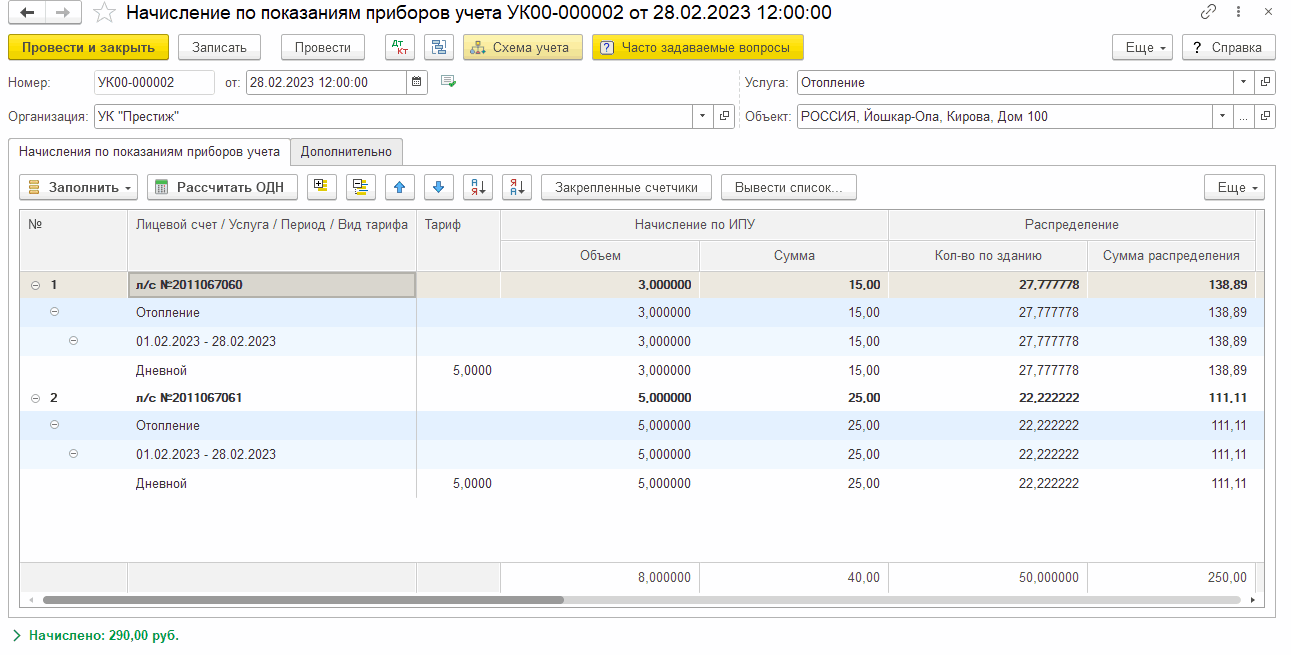Click Провести и закрыть button
1291x655 pixels.
tap(88, 48)
